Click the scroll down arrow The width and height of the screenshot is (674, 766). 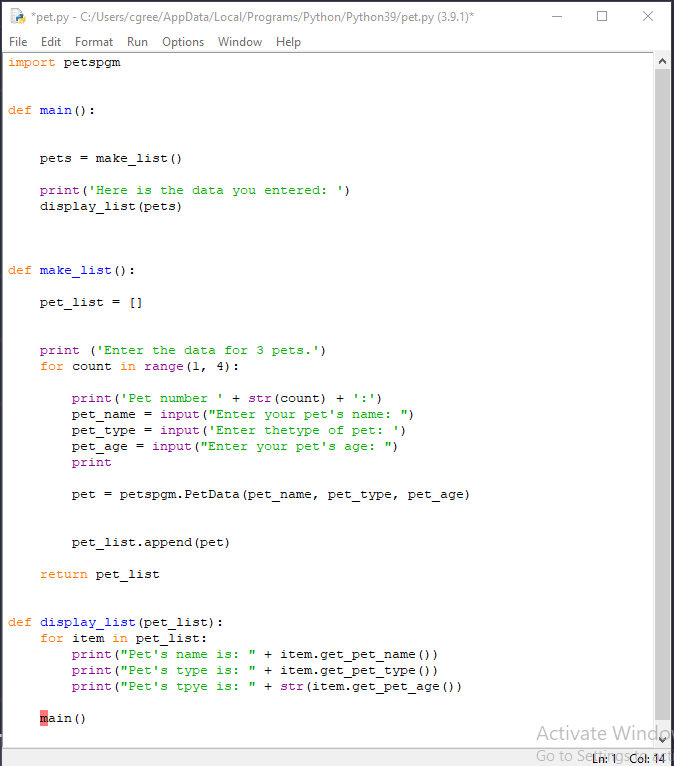click(662, 739)
